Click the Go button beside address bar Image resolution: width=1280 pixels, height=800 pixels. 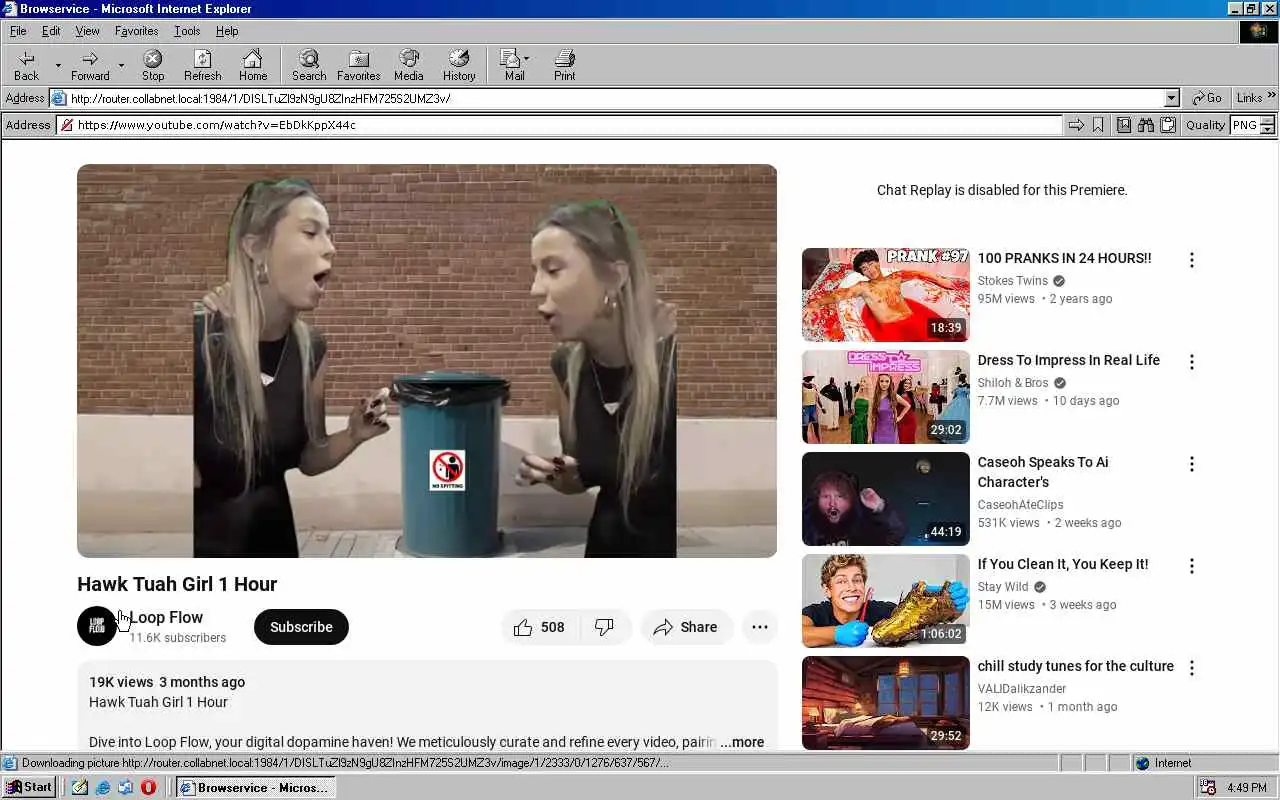coord(1207,98)
